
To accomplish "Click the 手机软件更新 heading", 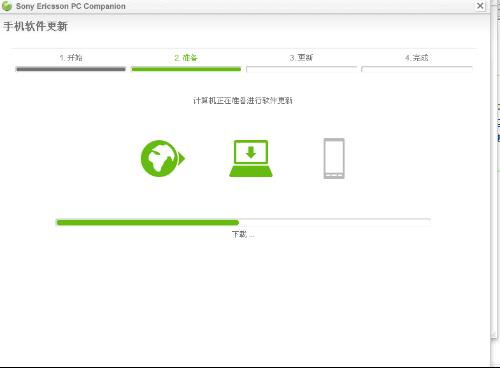I will tap(35, 26).
